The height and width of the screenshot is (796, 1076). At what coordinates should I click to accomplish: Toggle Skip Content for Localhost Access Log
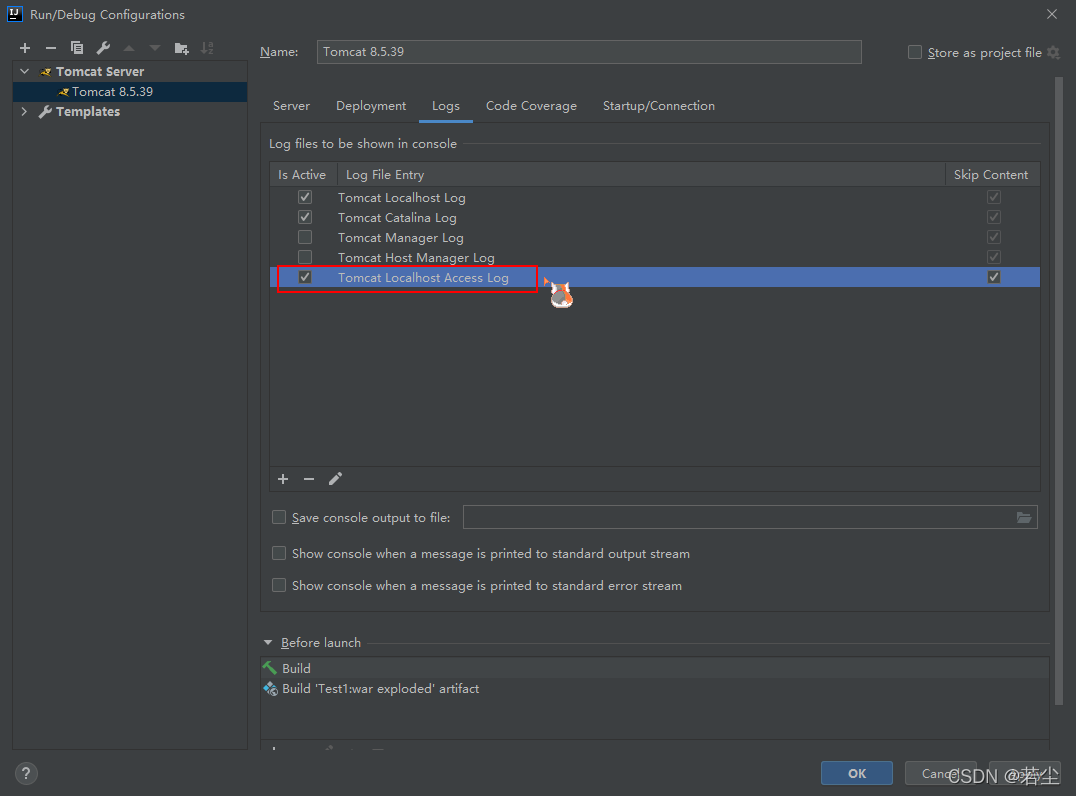994,277
